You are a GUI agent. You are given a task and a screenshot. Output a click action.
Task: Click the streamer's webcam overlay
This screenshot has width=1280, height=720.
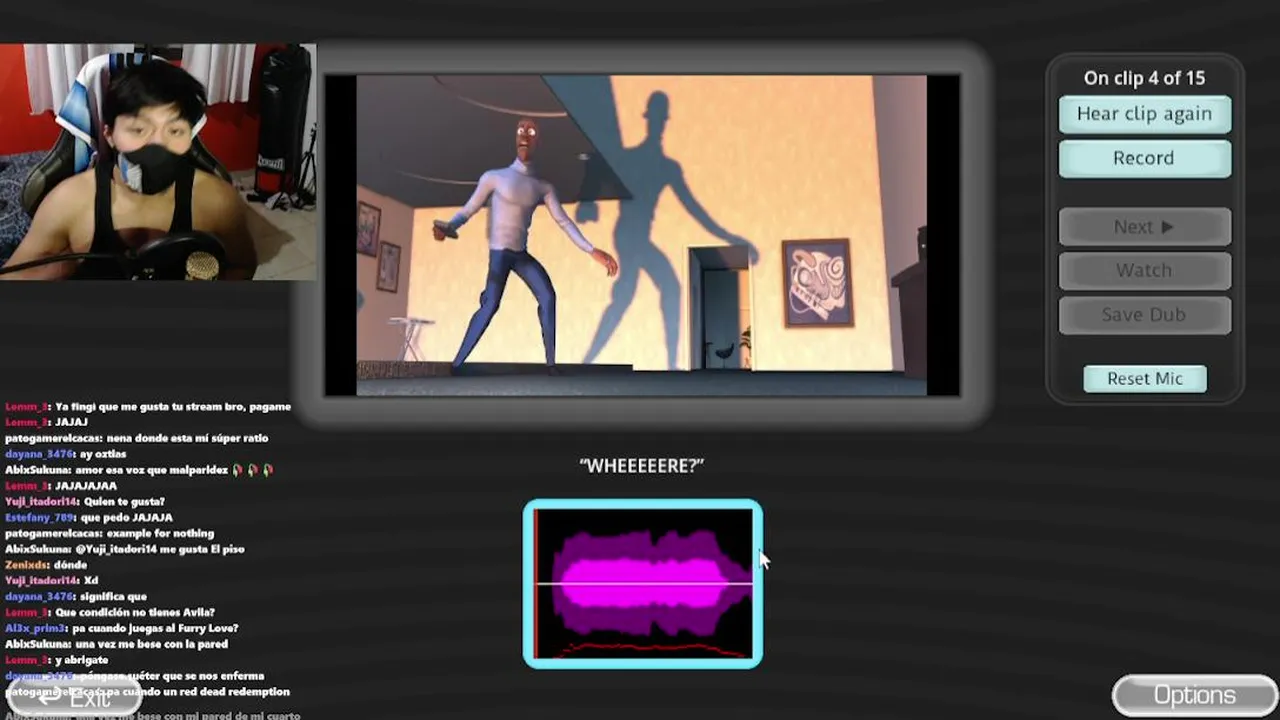tap(158, 161)
